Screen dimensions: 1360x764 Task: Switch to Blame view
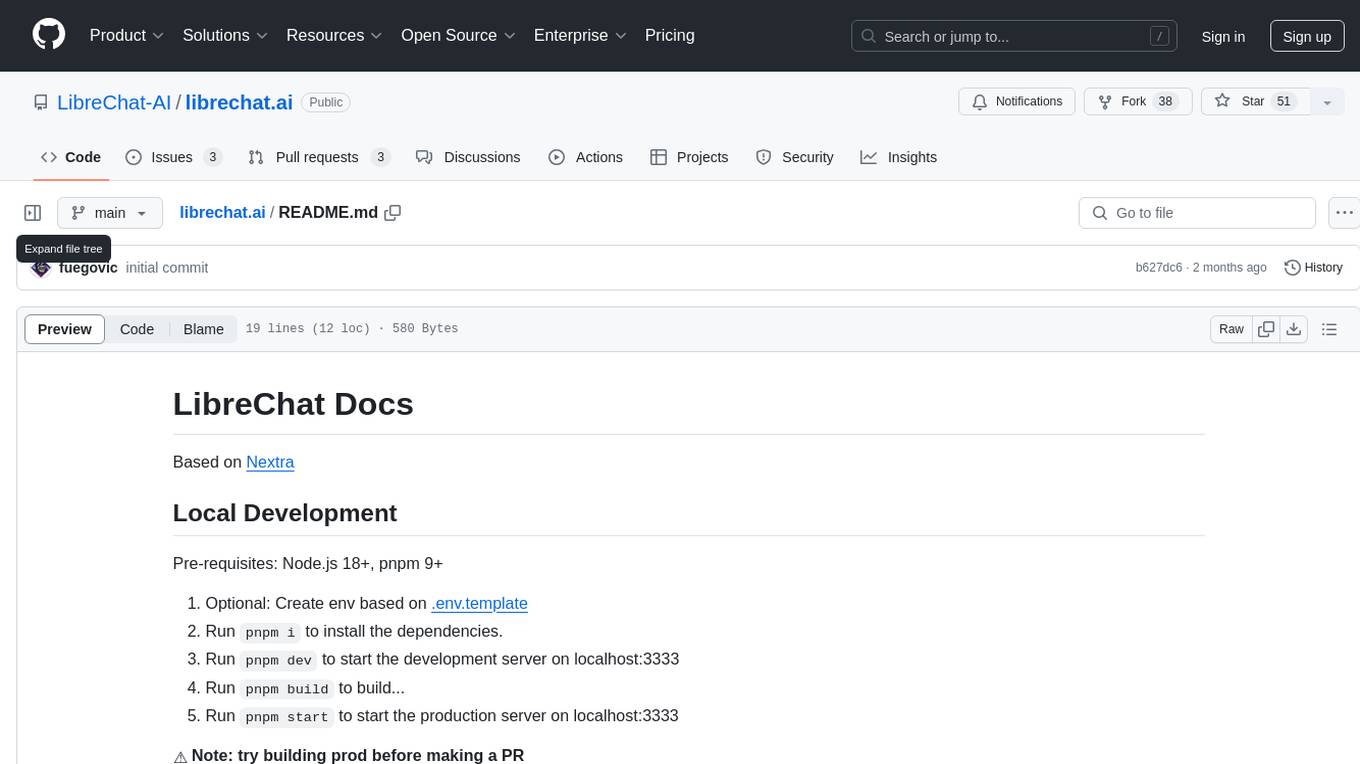tap(203, 329)
